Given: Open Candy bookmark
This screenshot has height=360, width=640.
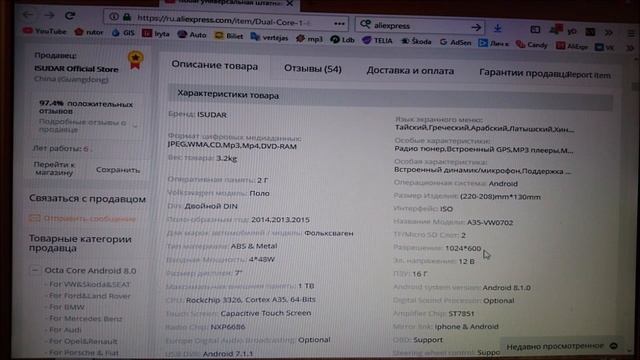Looking at the screenshot, I should click(531, 44).
